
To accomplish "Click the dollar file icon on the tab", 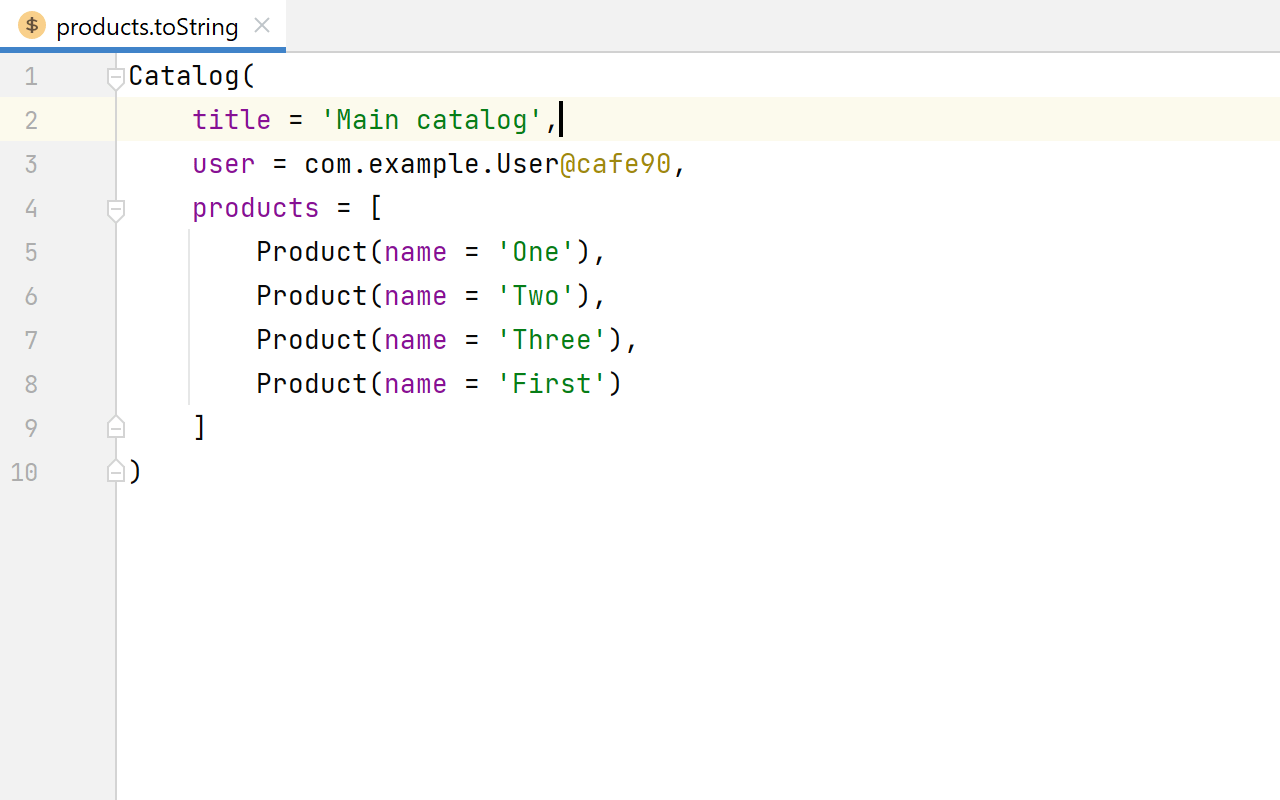I will click(x=32, y=26).
